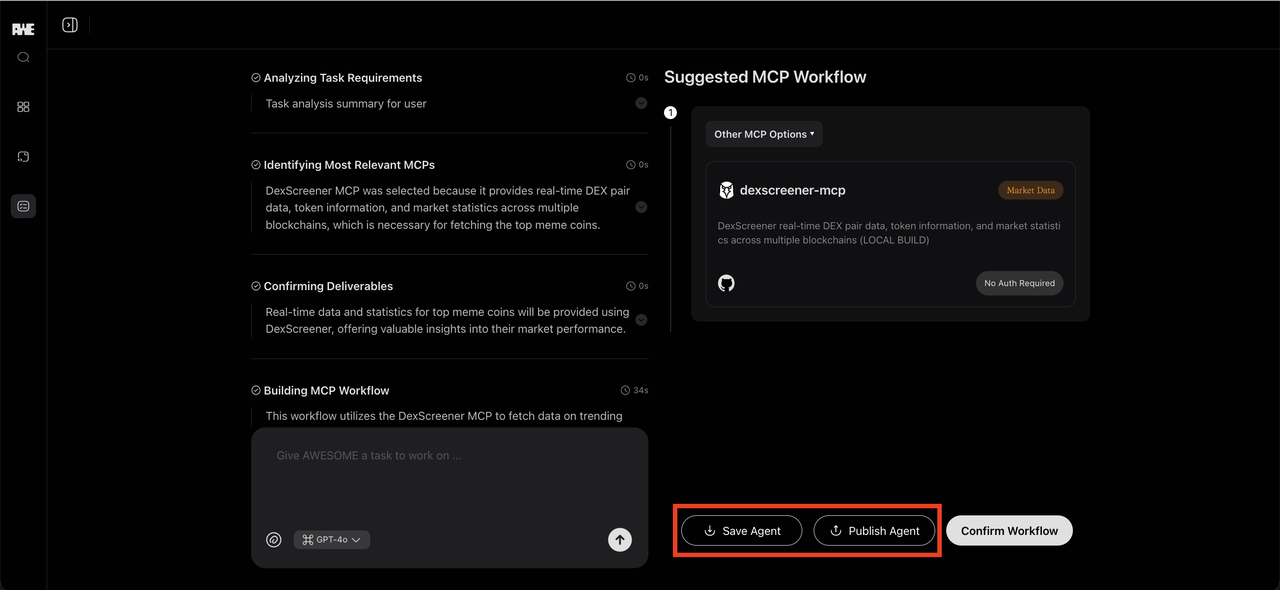Click the DexScreener real-time DEX pair description
Screen dimensions: 1280x590
tap(889, 233)
